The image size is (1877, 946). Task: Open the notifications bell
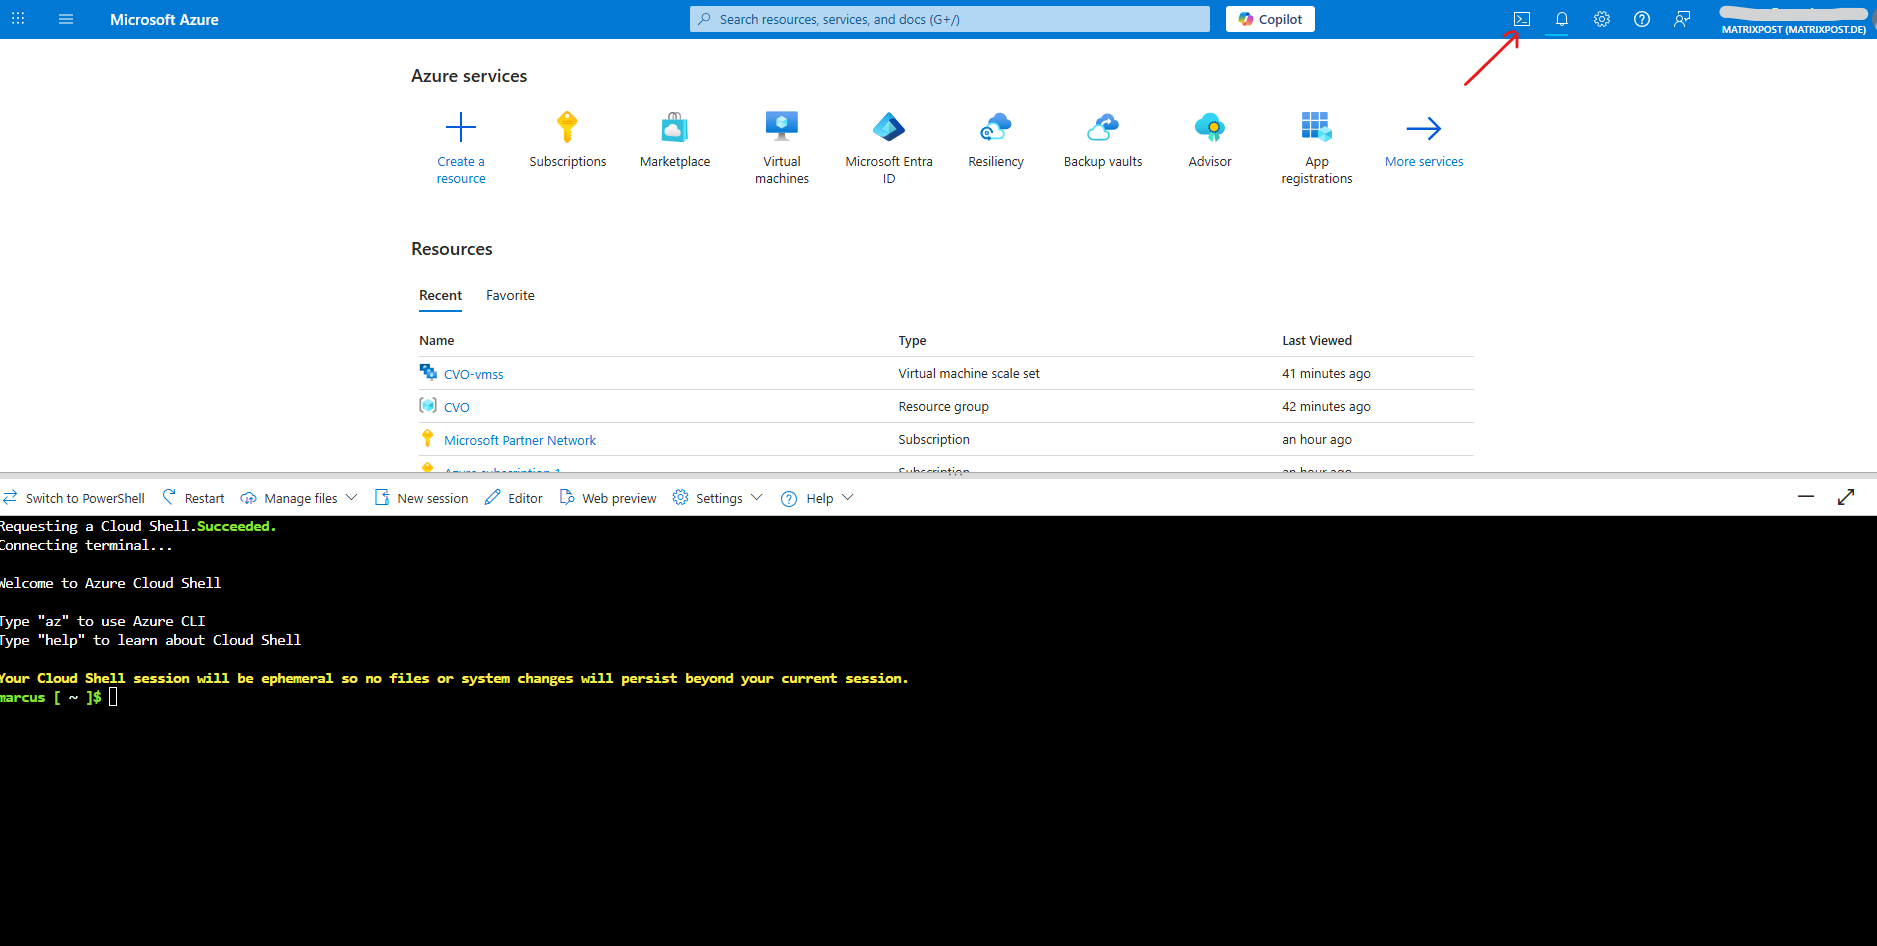click(x=1562, y=19)
